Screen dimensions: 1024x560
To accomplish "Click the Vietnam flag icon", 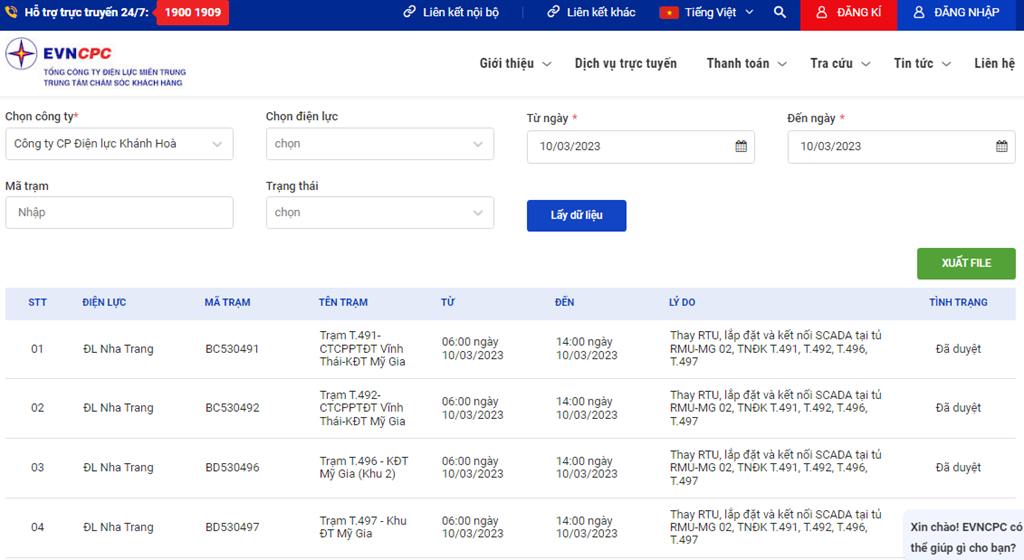I will tap(669, 13).
